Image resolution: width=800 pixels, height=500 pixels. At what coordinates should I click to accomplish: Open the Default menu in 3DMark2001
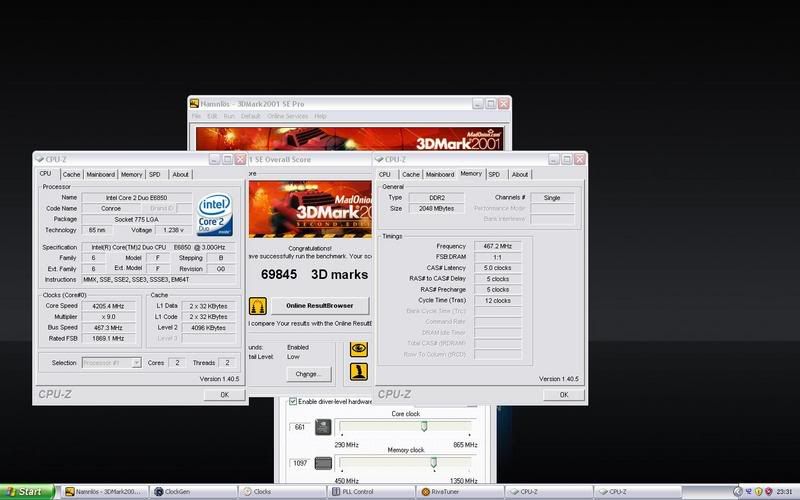point(251,116)
